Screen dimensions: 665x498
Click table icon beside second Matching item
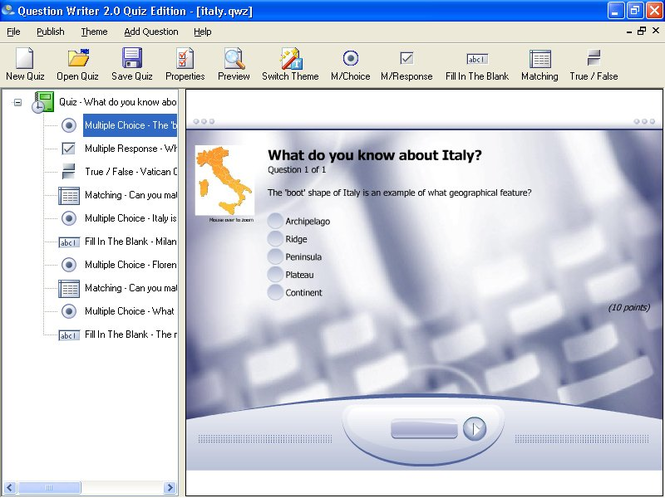(x=69, y=288)
